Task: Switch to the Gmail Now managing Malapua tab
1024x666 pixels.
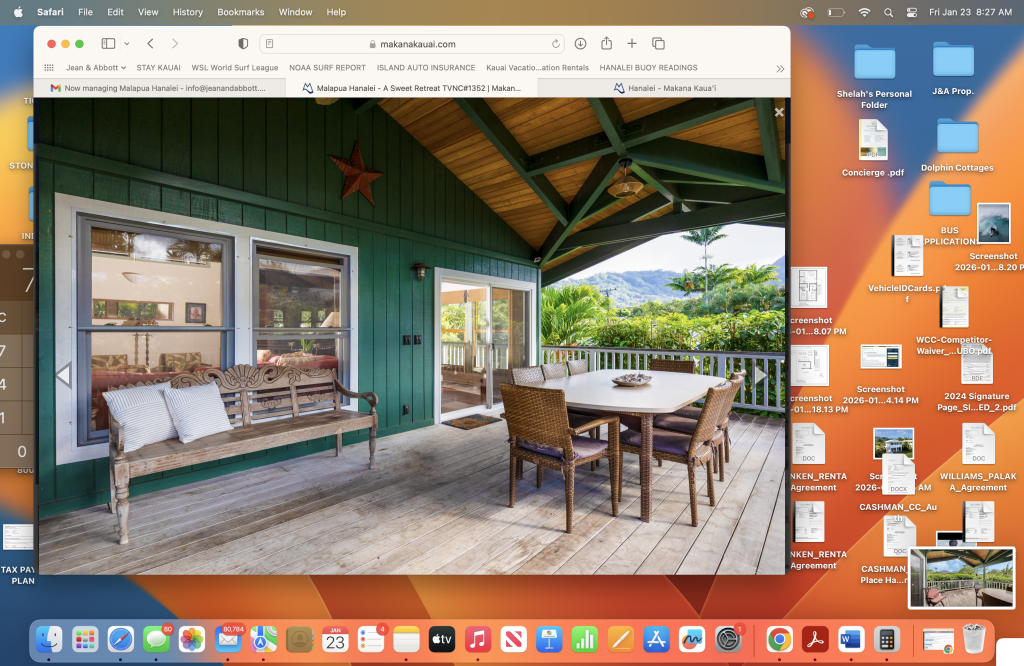Action: [159, 88]
